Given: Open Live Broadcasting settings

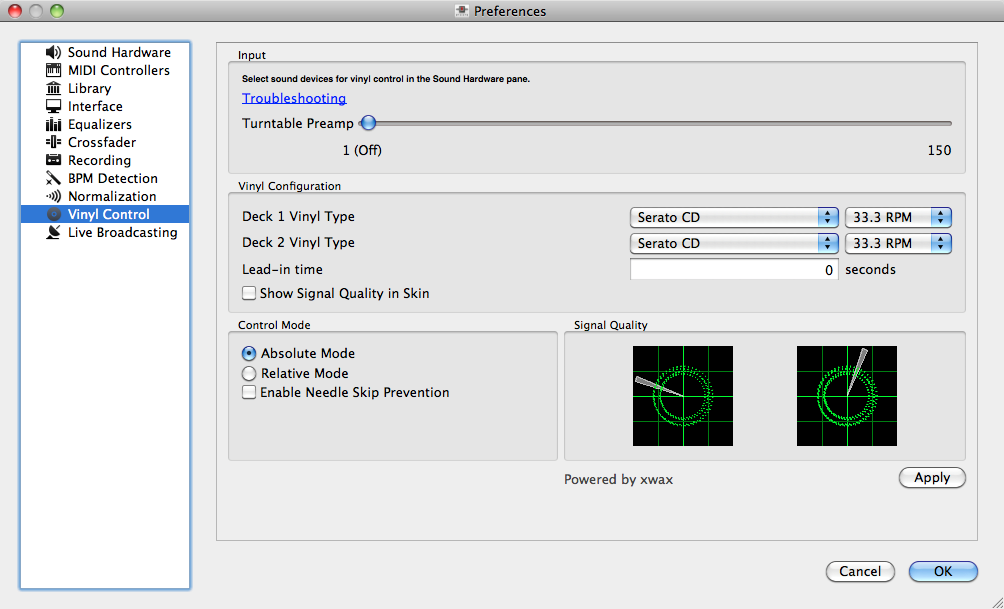Looking at the screenshot, I should tap(105, 232).
